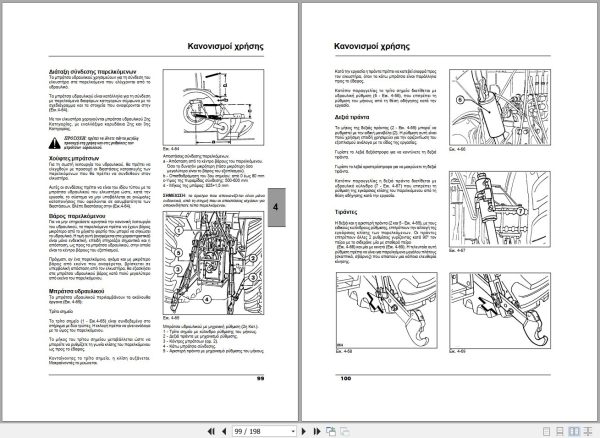This screenshot has height=438, width=600.
Task: Click the heading Δεξιά τιράντα
Action: click(352, 117)
